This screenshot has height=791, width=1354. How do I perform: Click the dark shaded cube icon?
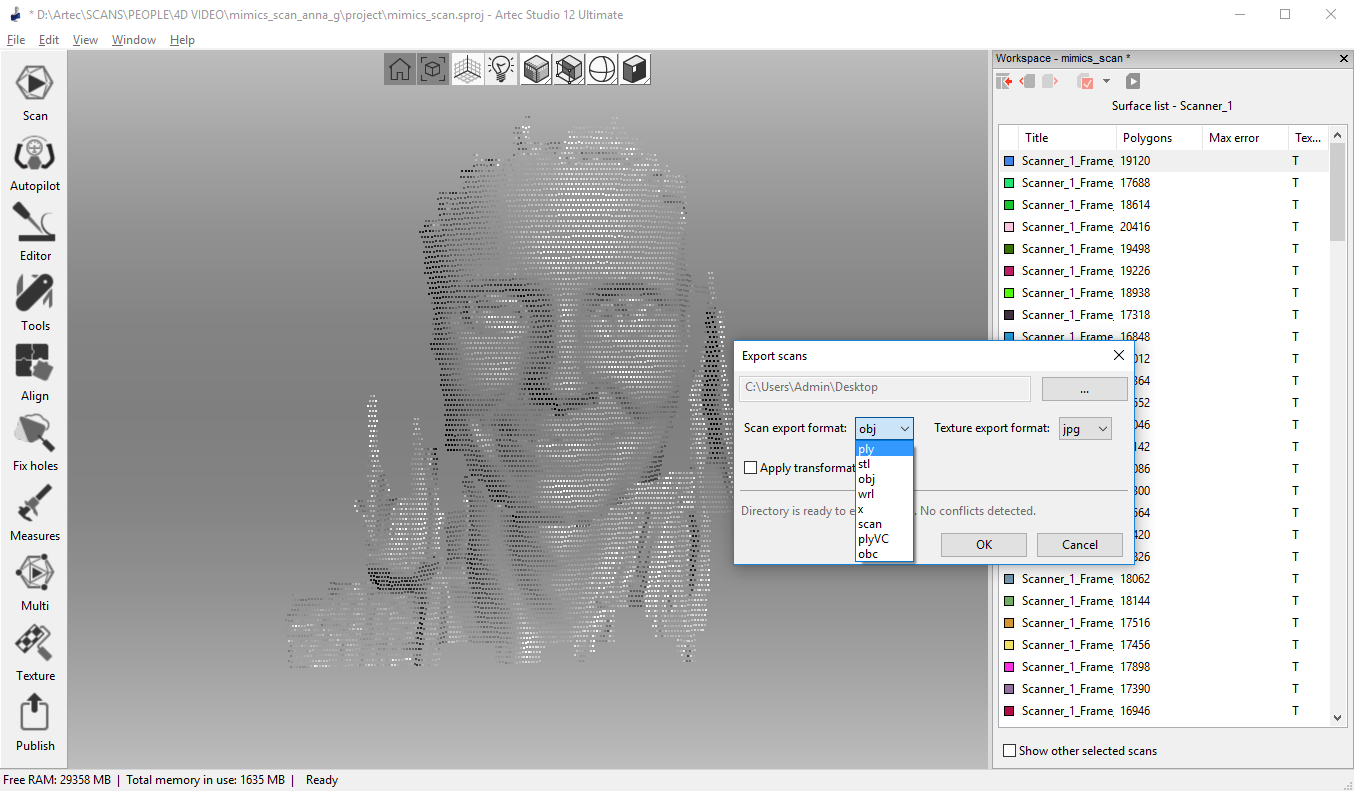(635, 69)
